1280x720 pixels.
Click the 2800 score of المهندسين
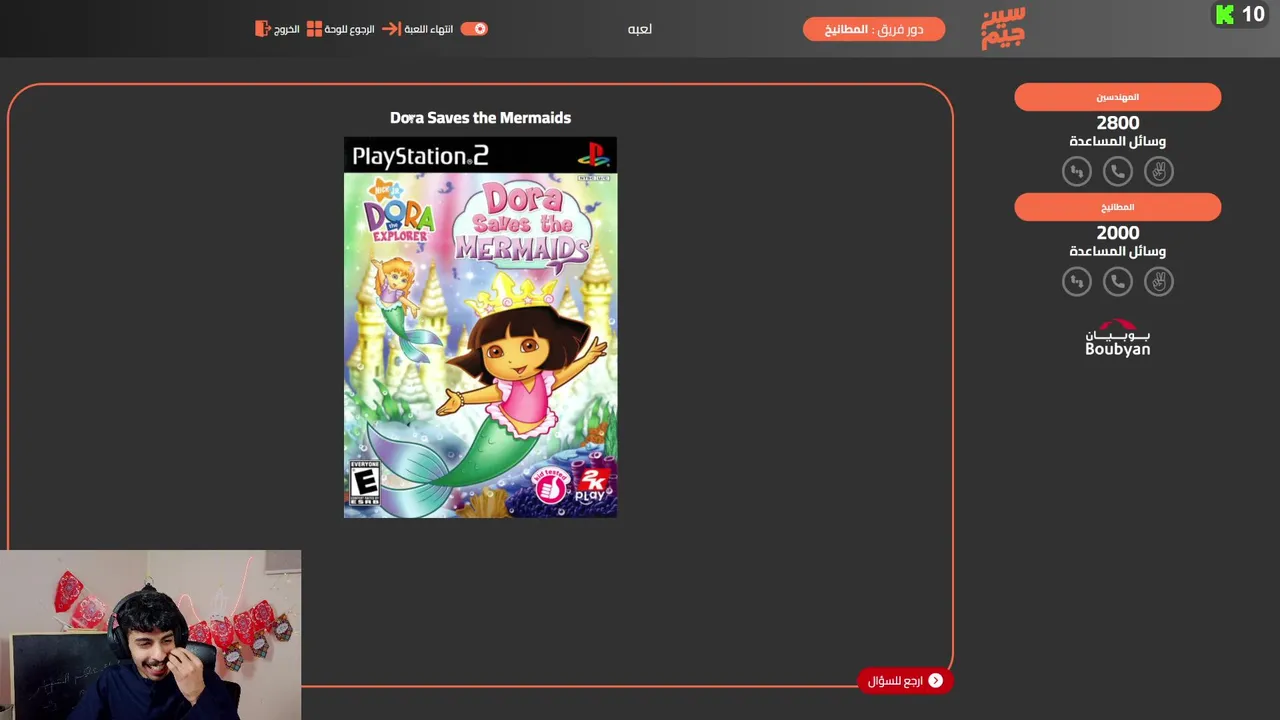tap(1118, 123)
